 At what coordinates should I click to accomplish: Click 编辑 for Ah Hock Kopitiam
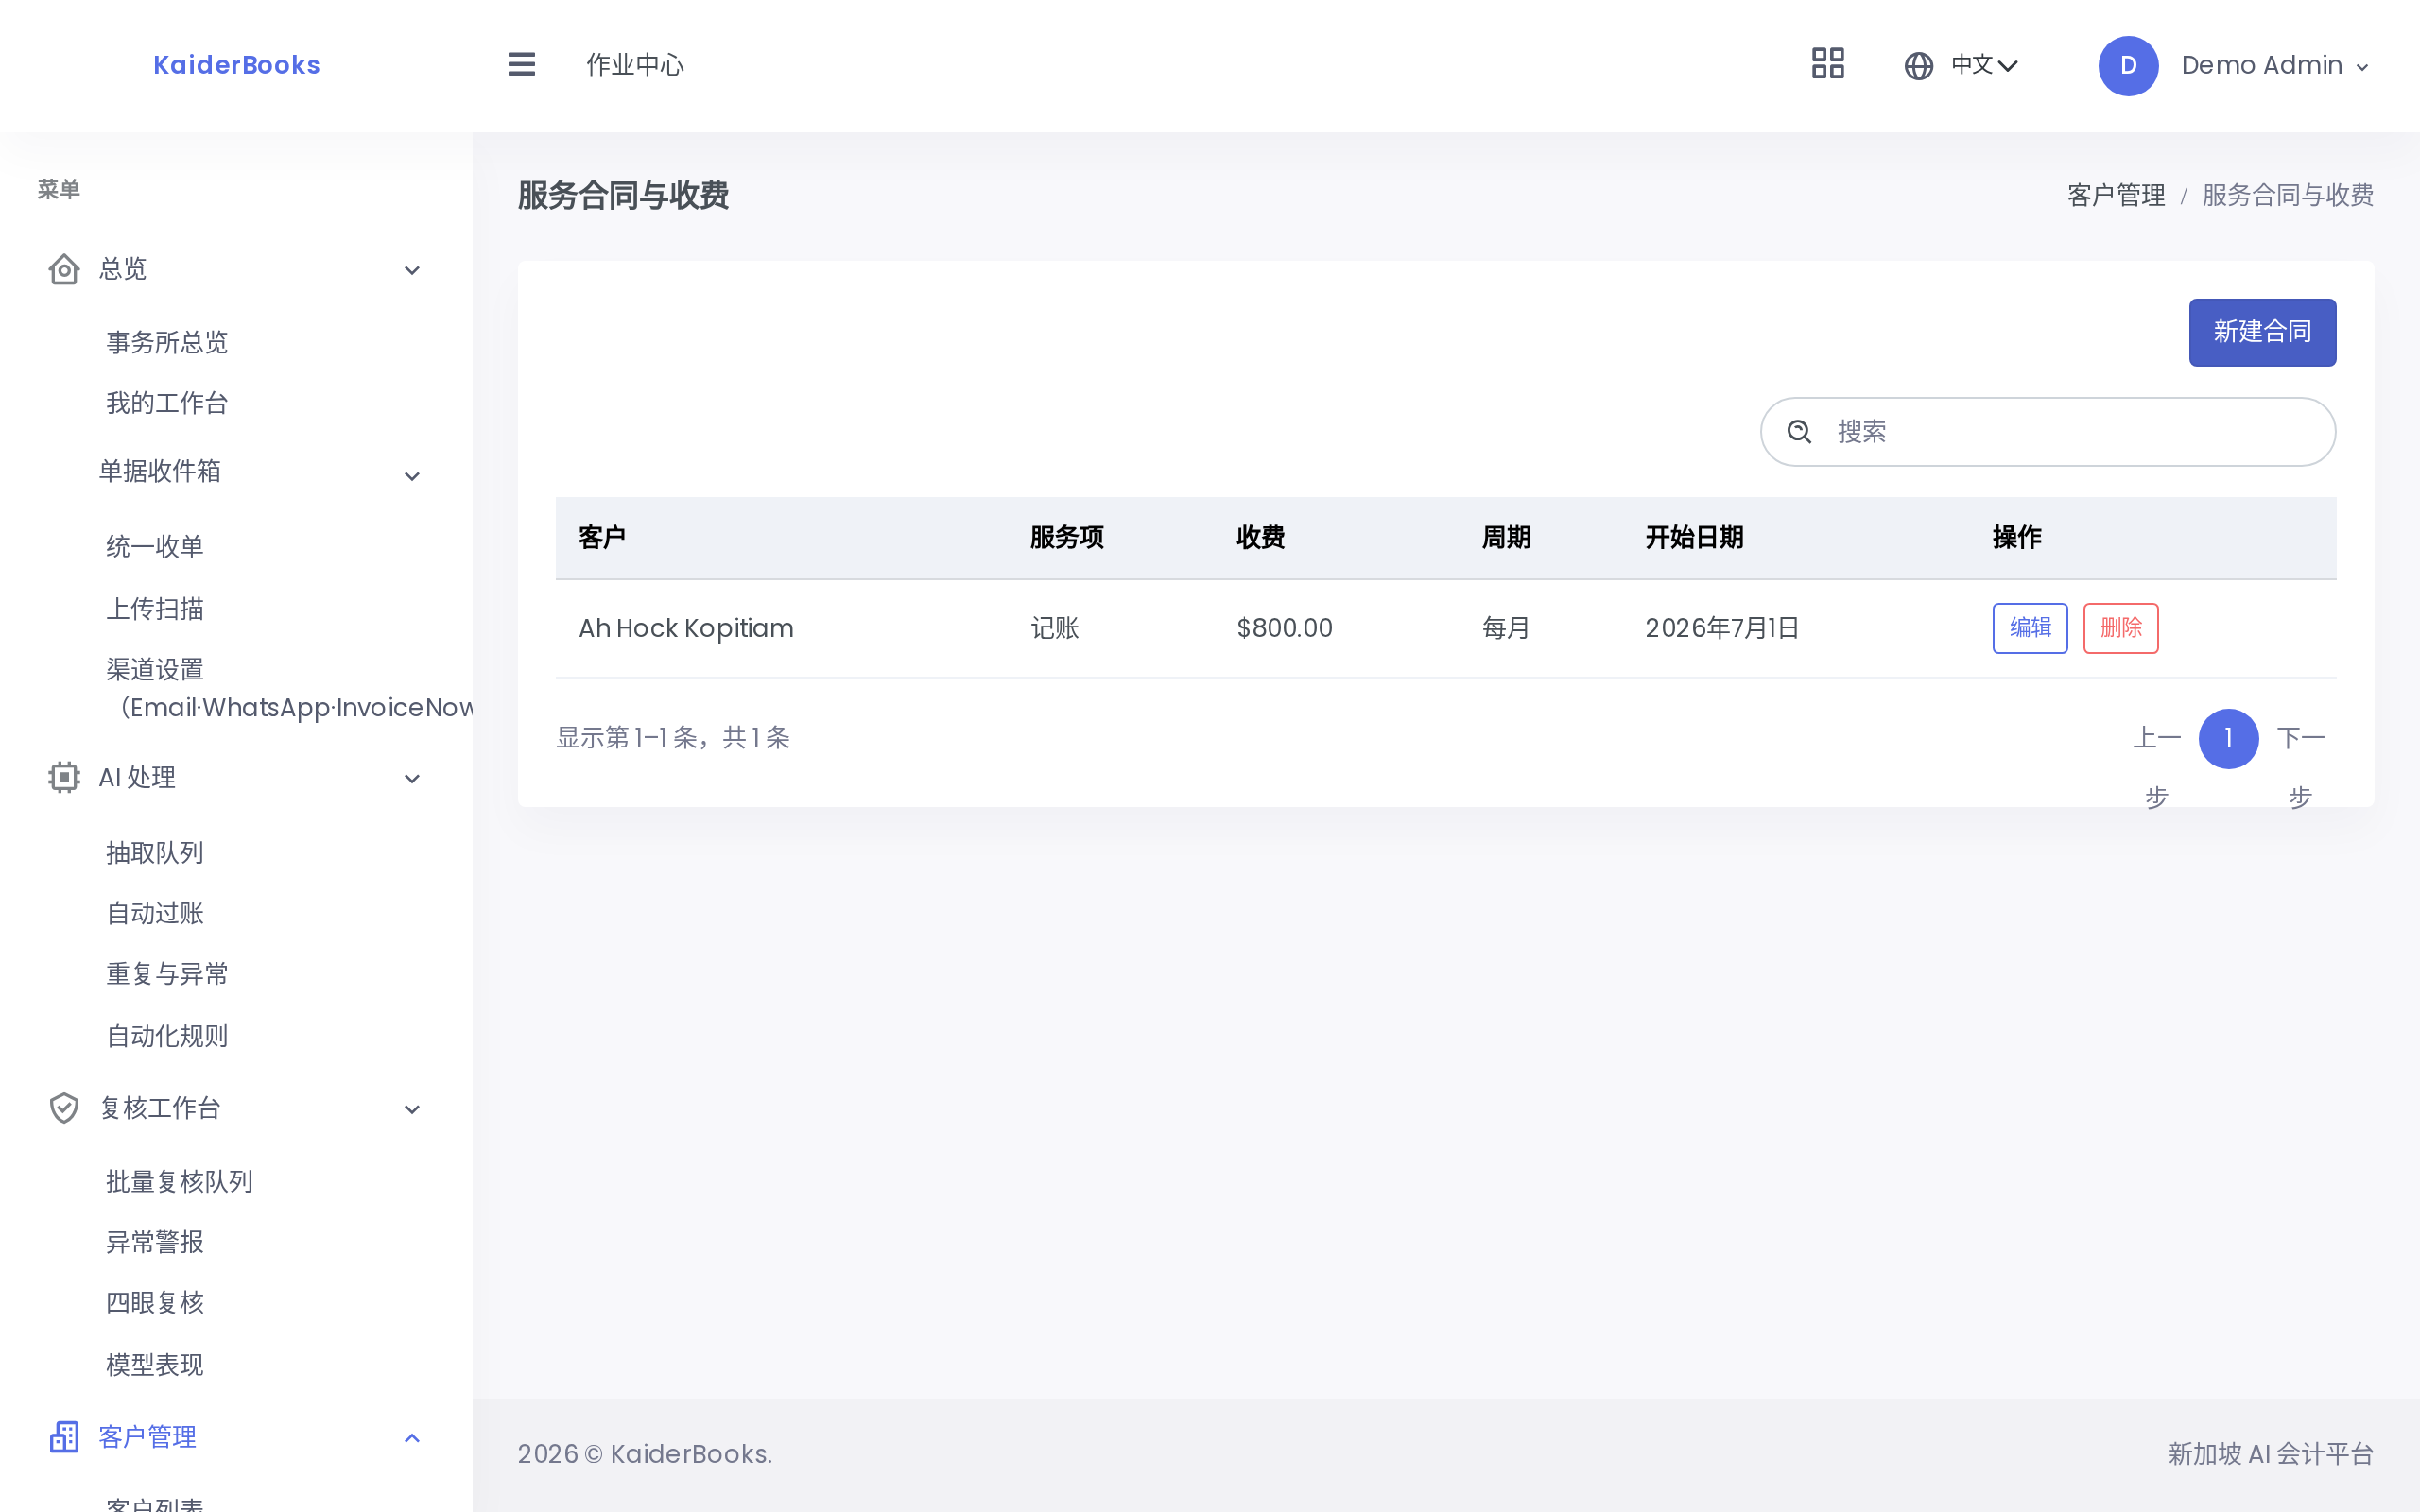[x=2030, y=628]
